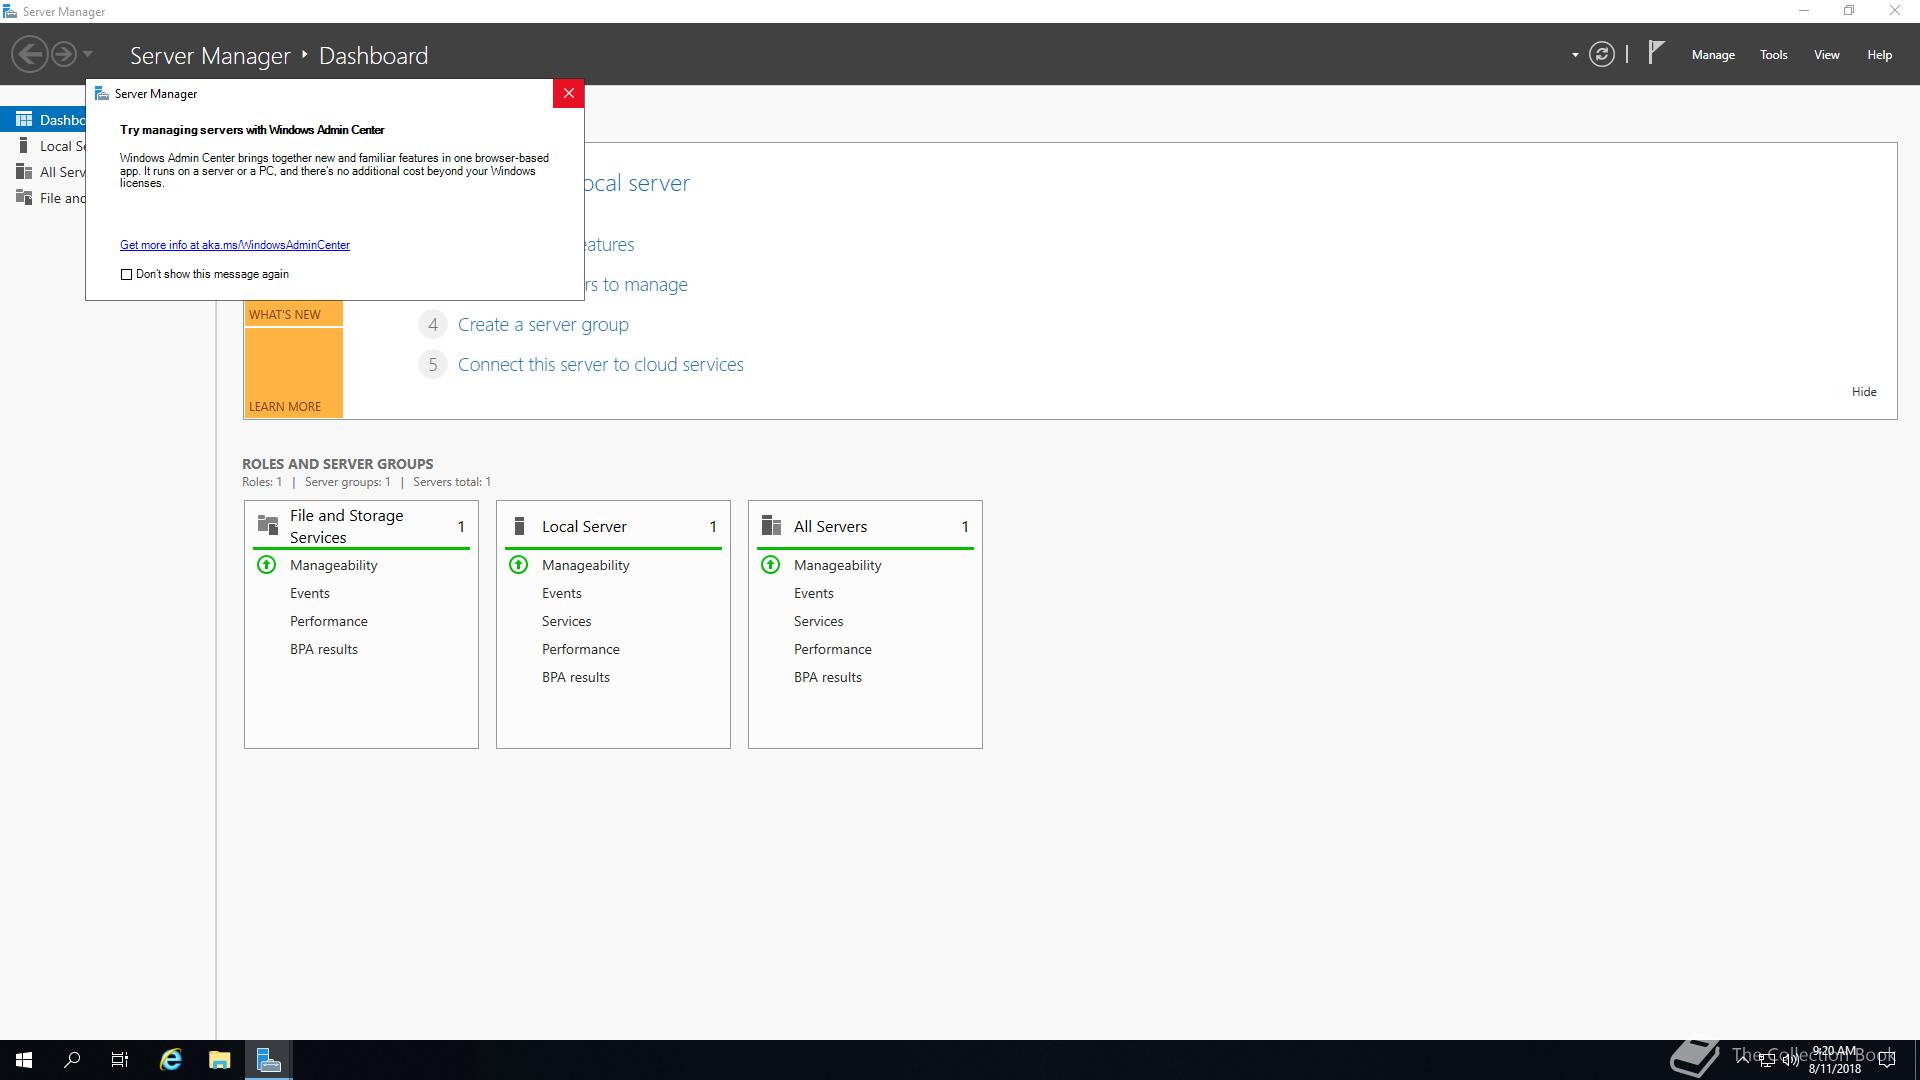Viewport: 1920px width, 1080px height.
Task: Open Action Center notification icon
Action: point(1887,1060)
